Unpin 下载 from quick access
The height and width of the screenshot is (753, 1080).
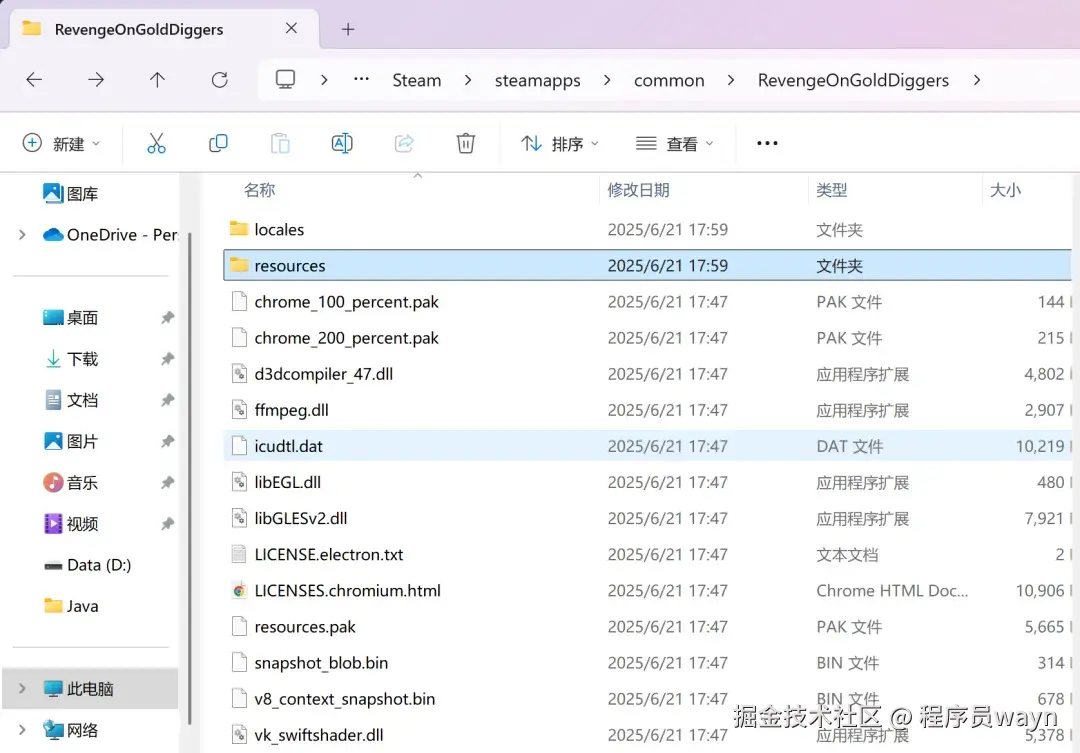167,359
